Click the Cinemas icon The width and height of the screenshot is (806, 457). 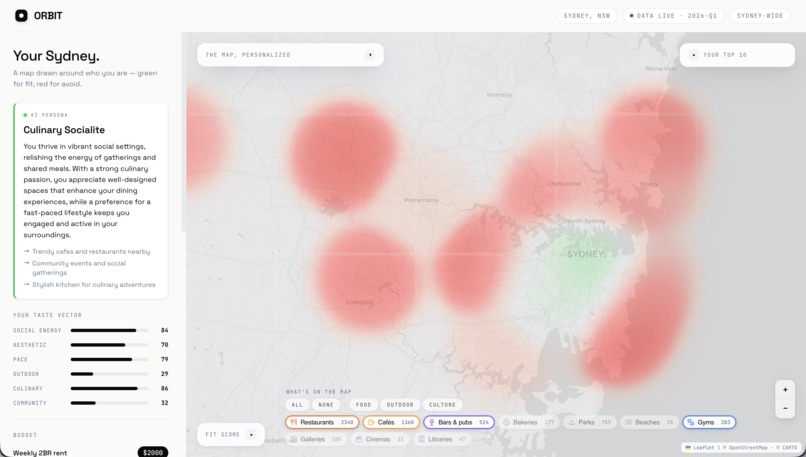pyautogui.click(x=359, y=439)
